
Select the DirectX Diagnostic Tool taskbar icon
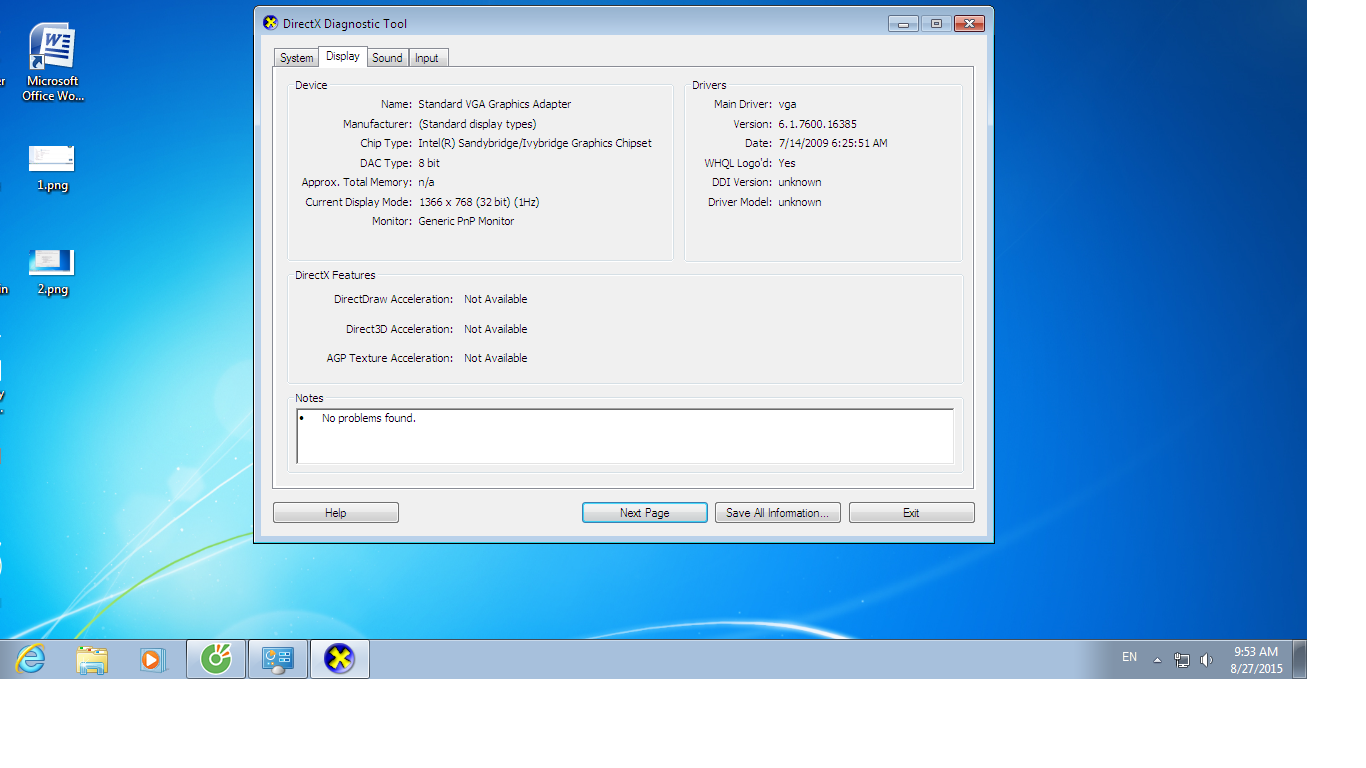click(x=340, y=659)
